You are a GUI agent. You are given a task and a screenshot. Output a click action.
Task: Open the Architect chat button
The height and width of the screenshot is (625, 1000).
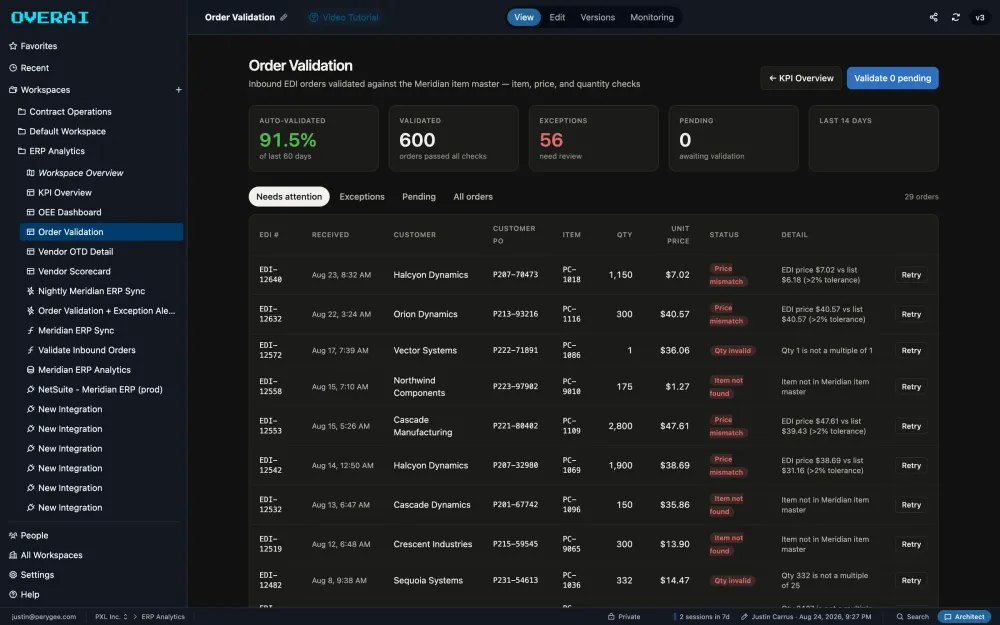[x=964, y=617]
